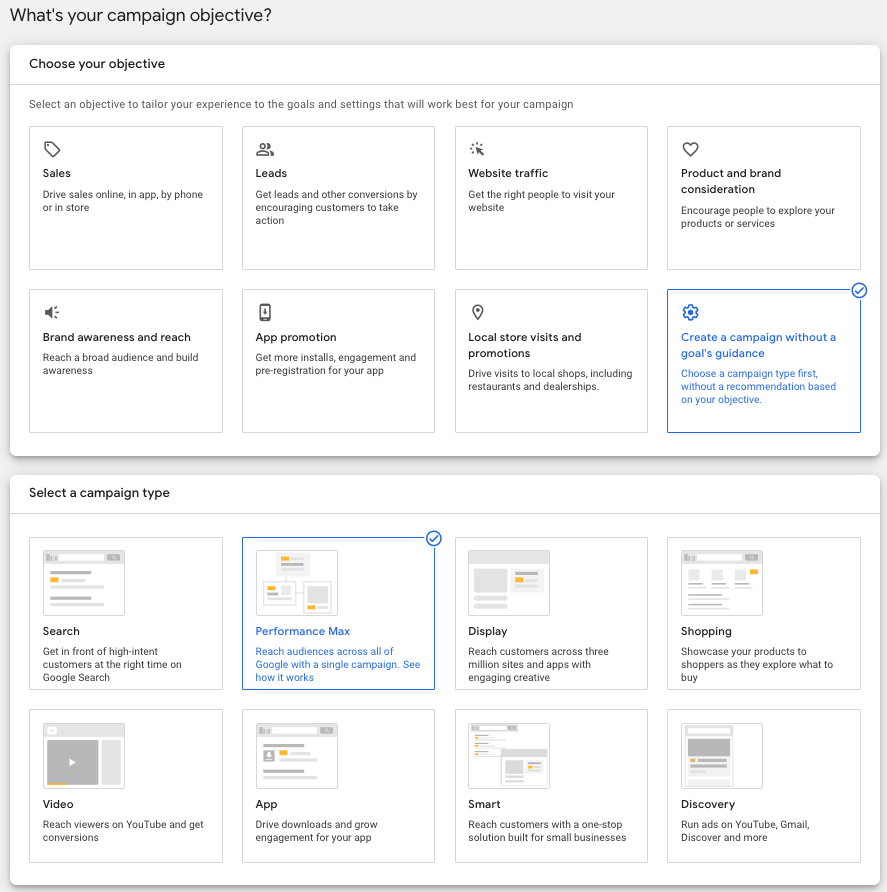
Task: Select the Shopping campaign type title
Action: [706, 631]
